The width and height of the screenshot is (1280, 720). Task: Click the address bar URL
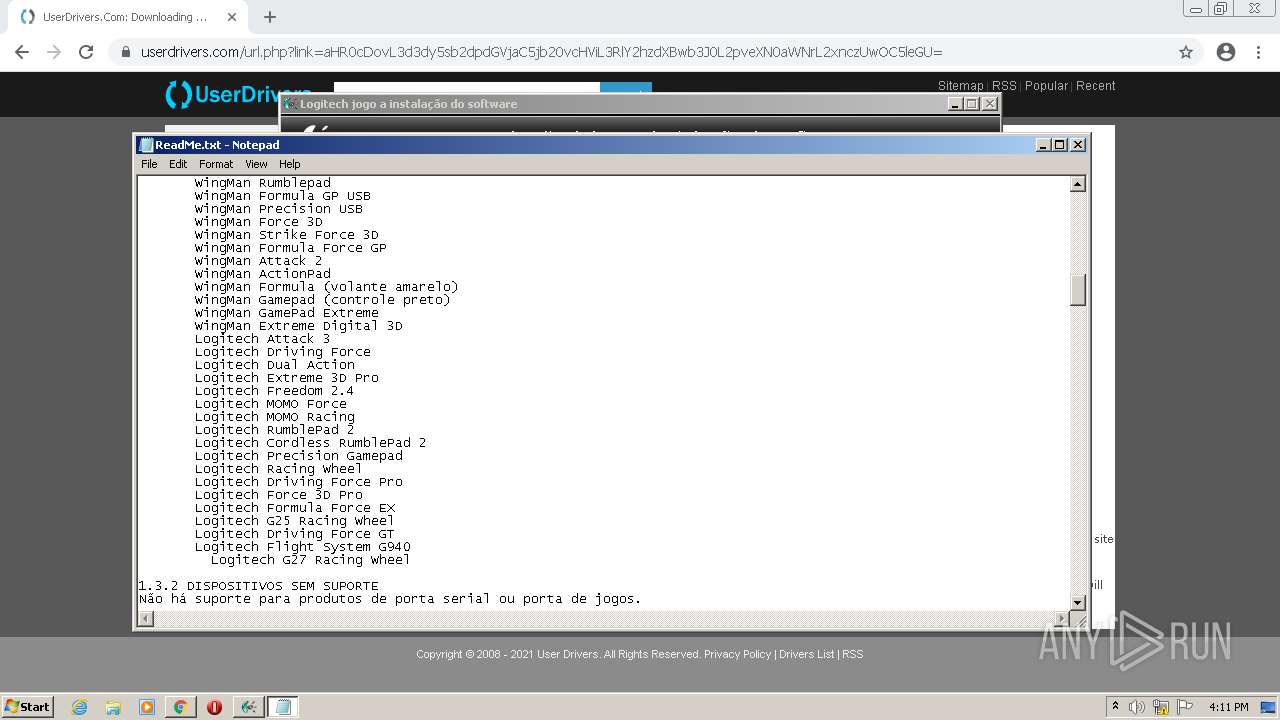pos(541,52)
